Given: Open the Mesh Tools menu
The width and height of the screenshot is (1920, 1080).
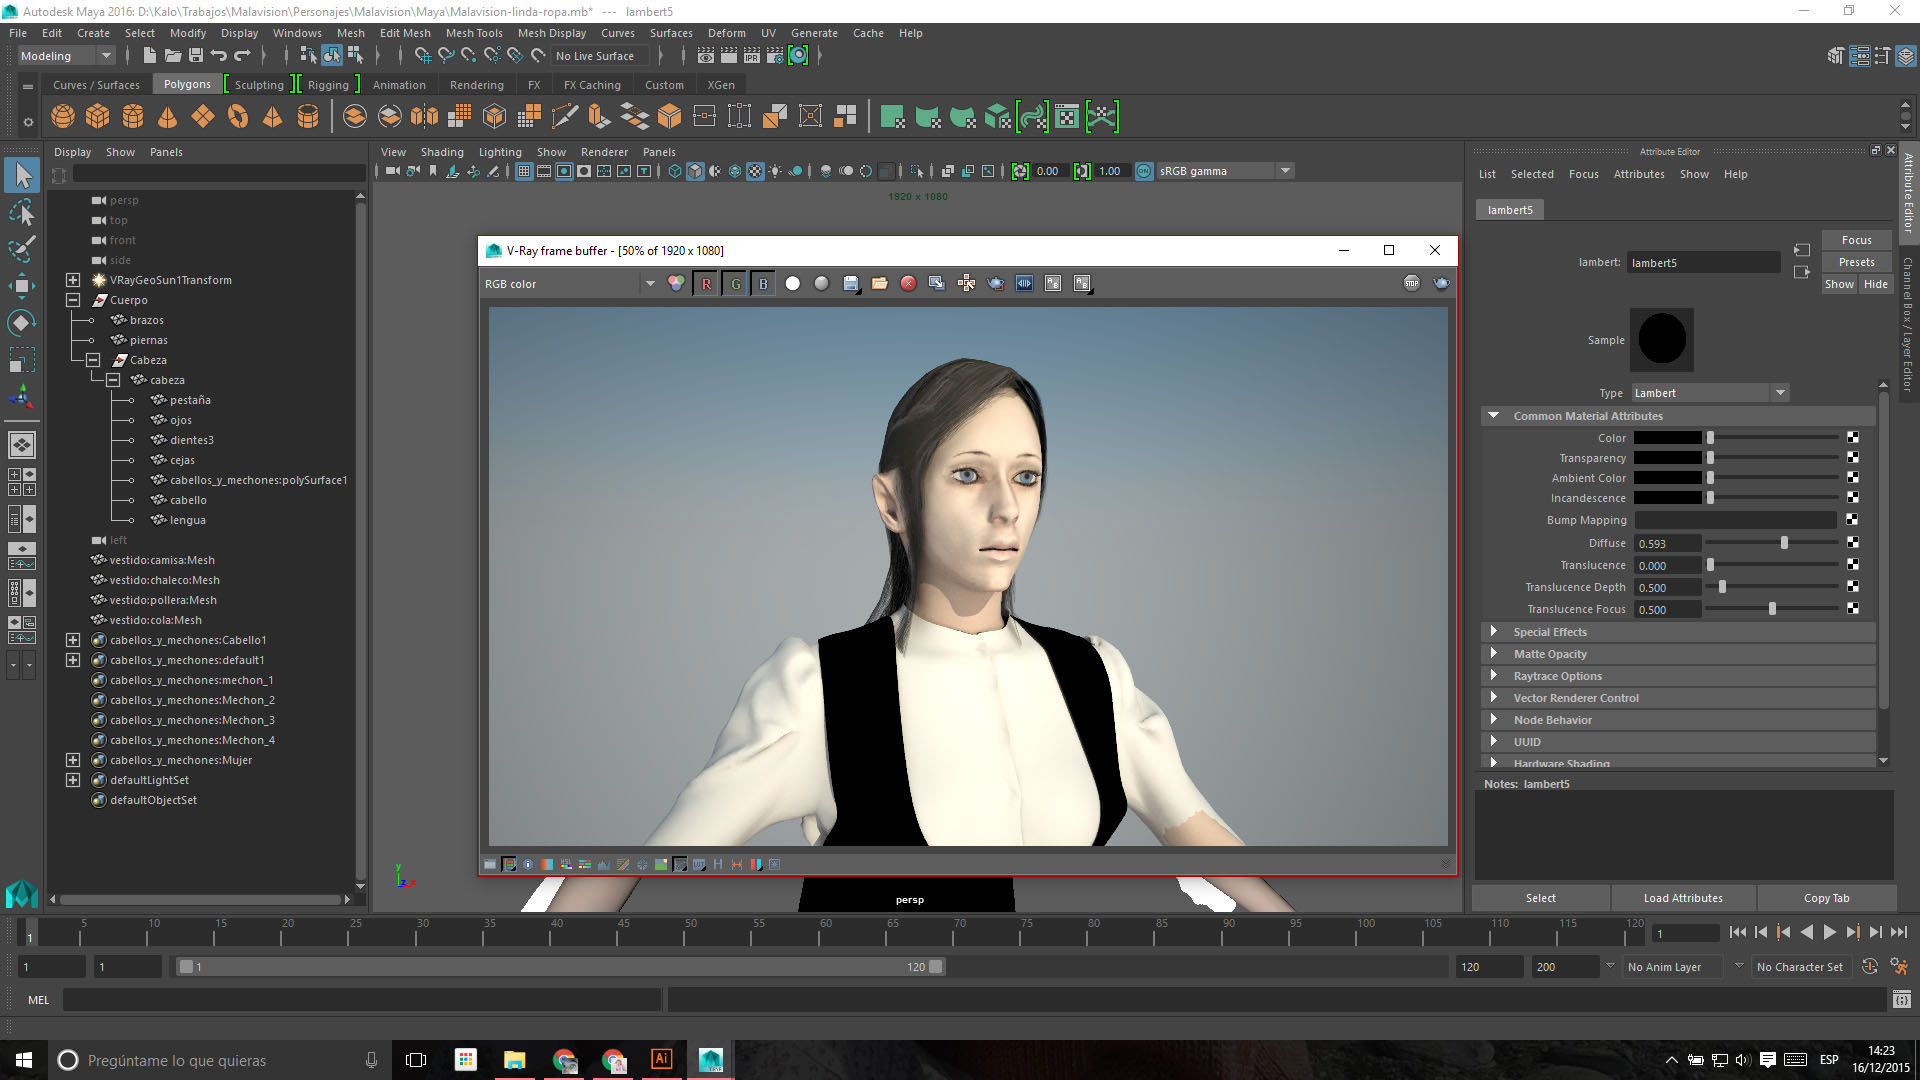Looking at the screenshot, I should pos(474,33).
